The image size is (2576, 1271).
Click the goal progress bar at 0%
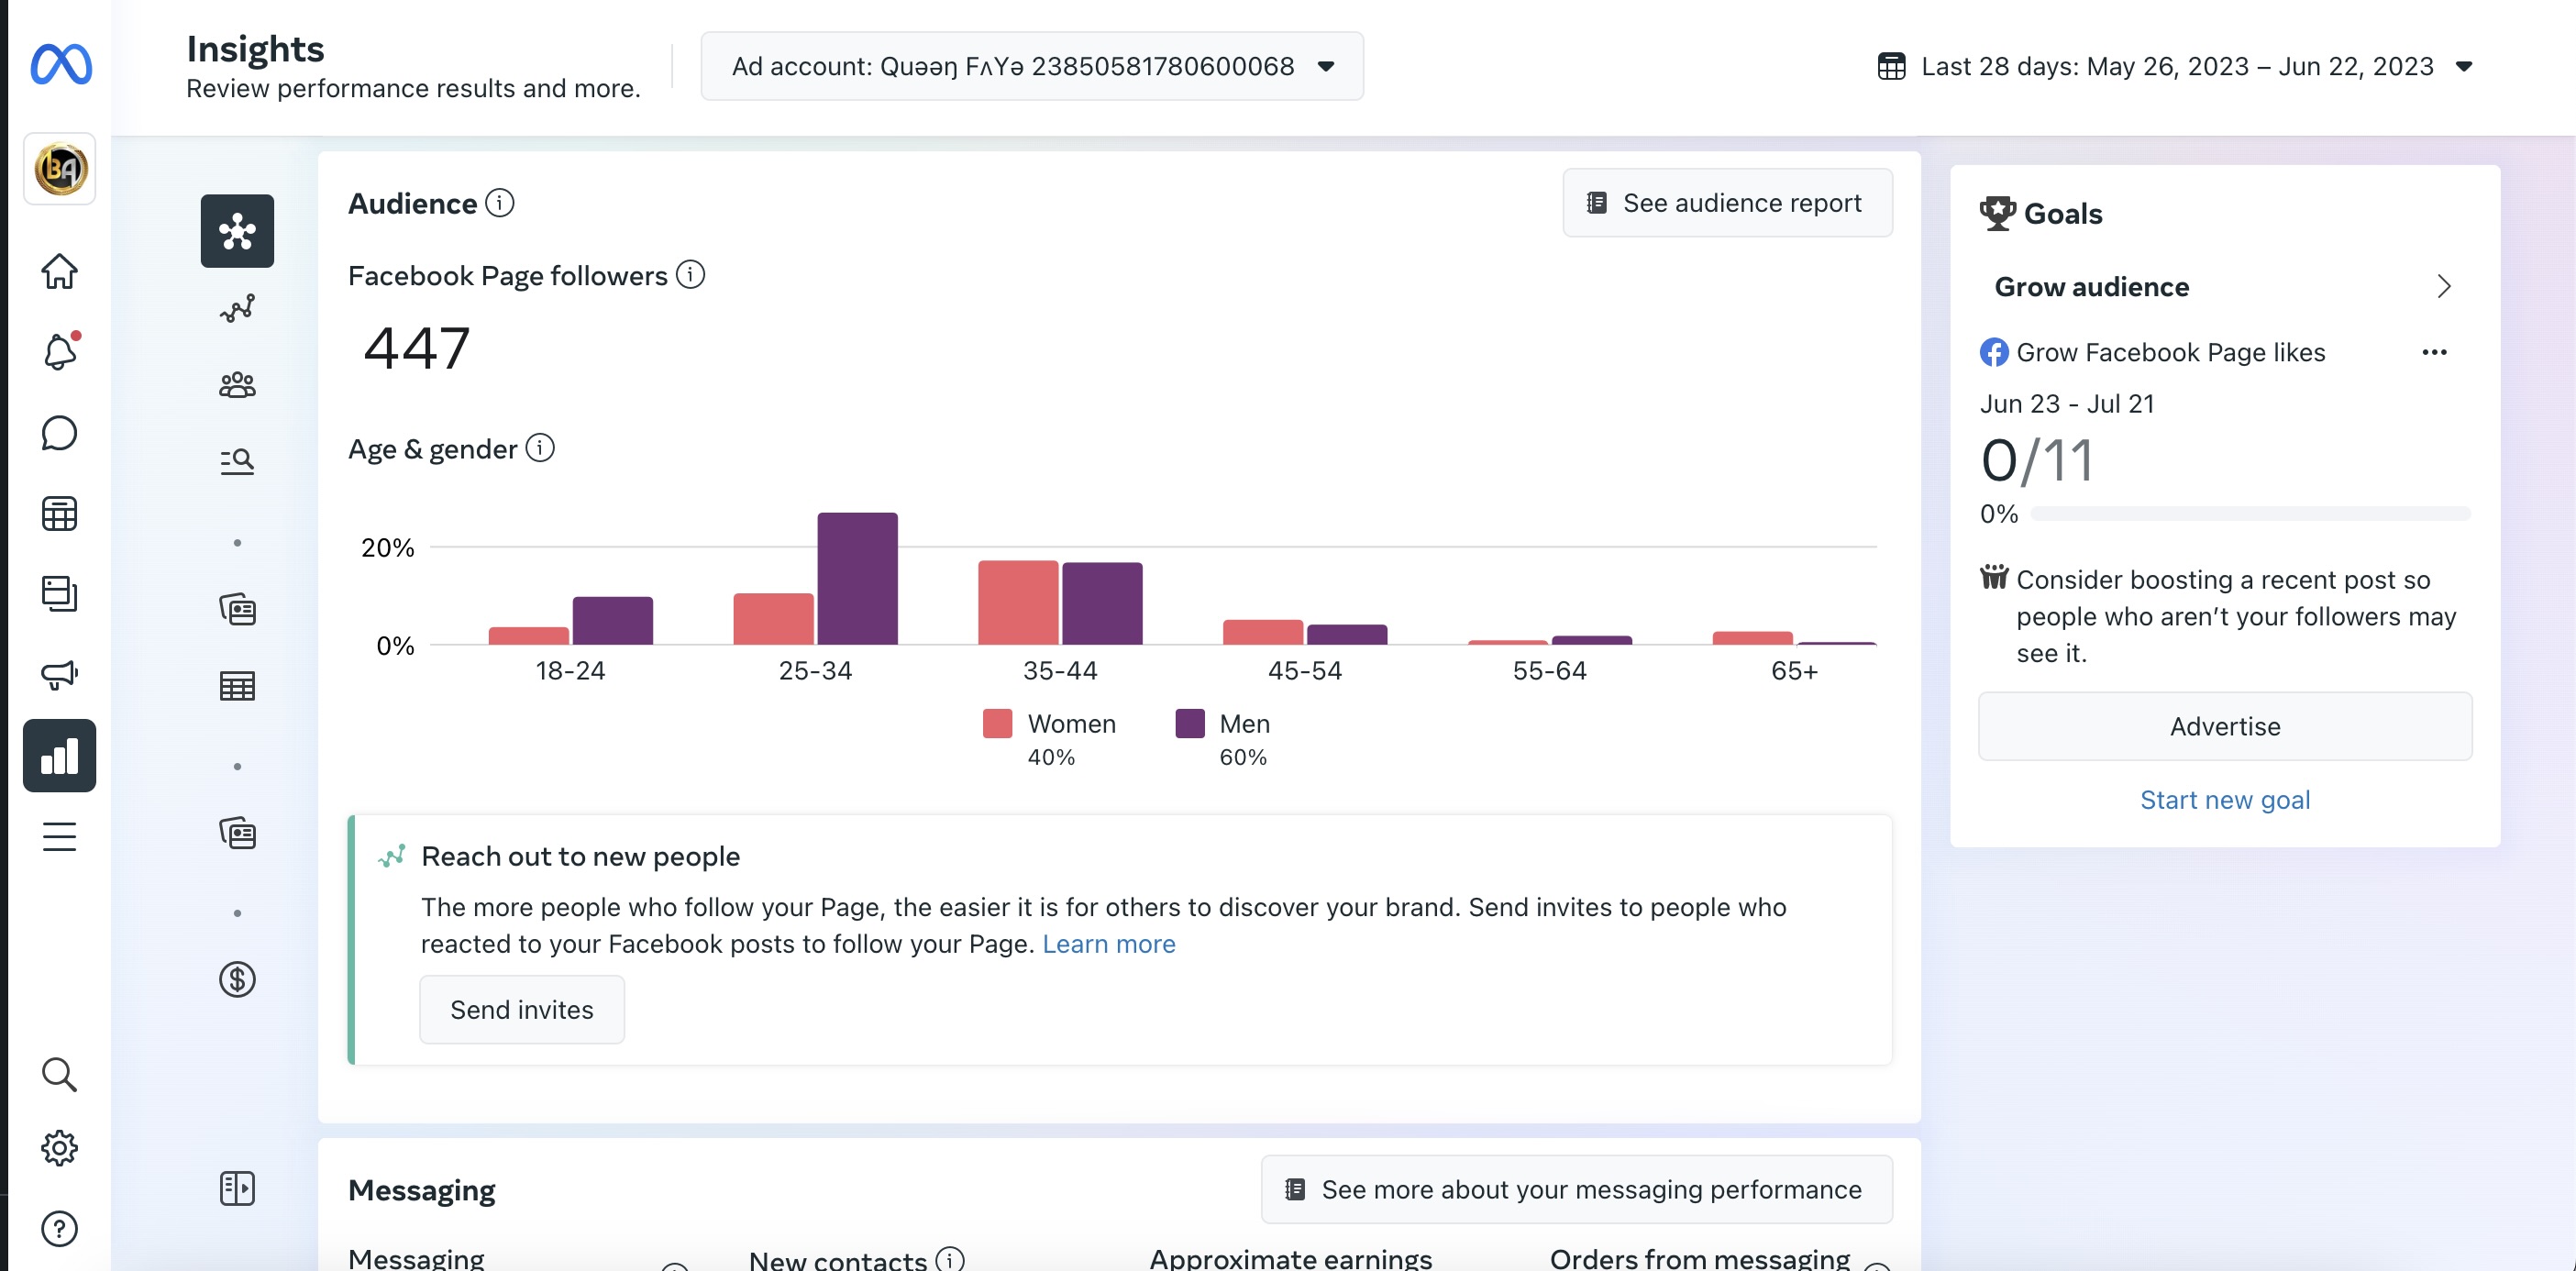pyautogui.click(x=2250, y=514)
